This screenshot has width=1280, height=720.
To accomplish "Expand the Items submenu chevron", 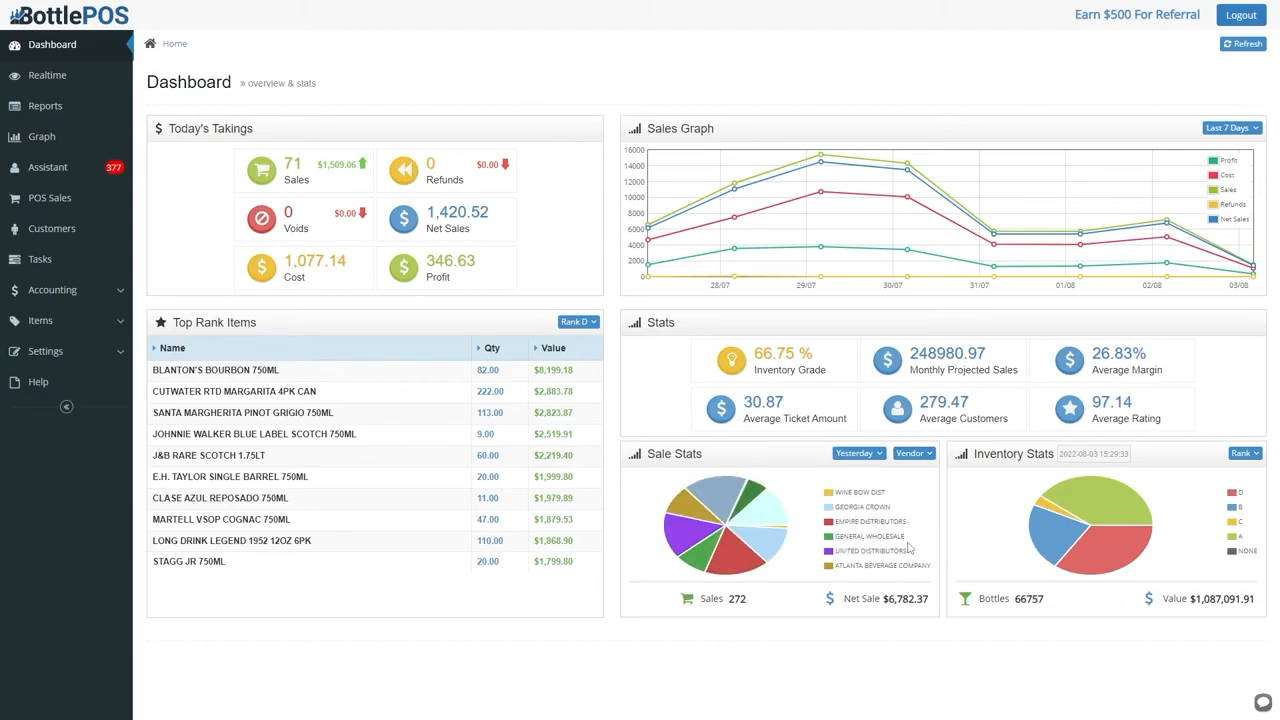I will [120, 321].
